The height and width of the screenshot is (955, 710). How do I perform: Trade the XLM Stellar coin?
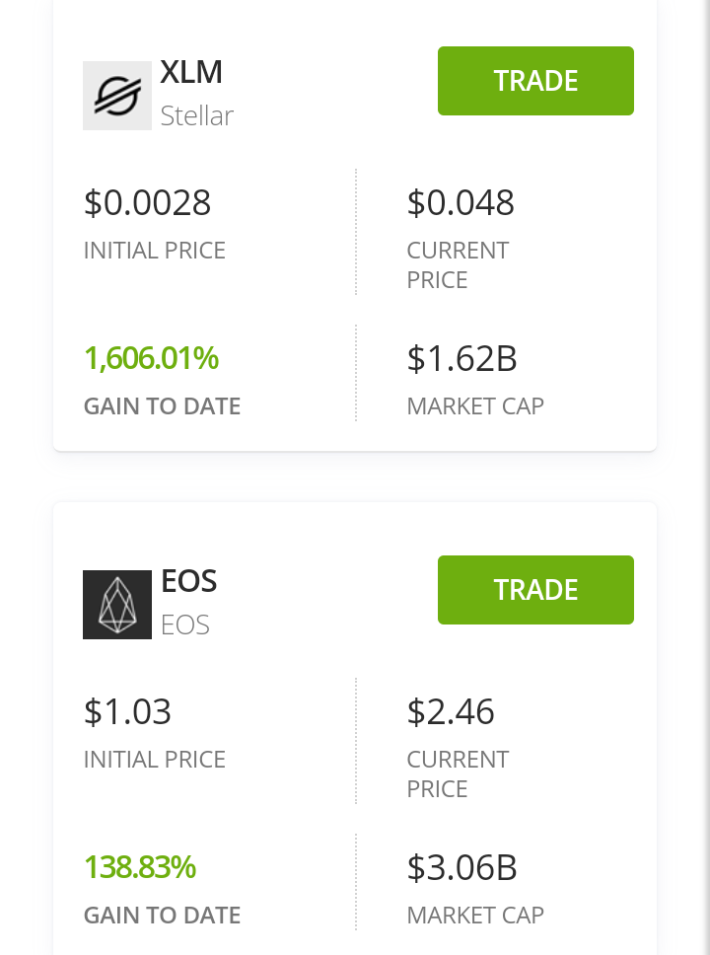536,81
